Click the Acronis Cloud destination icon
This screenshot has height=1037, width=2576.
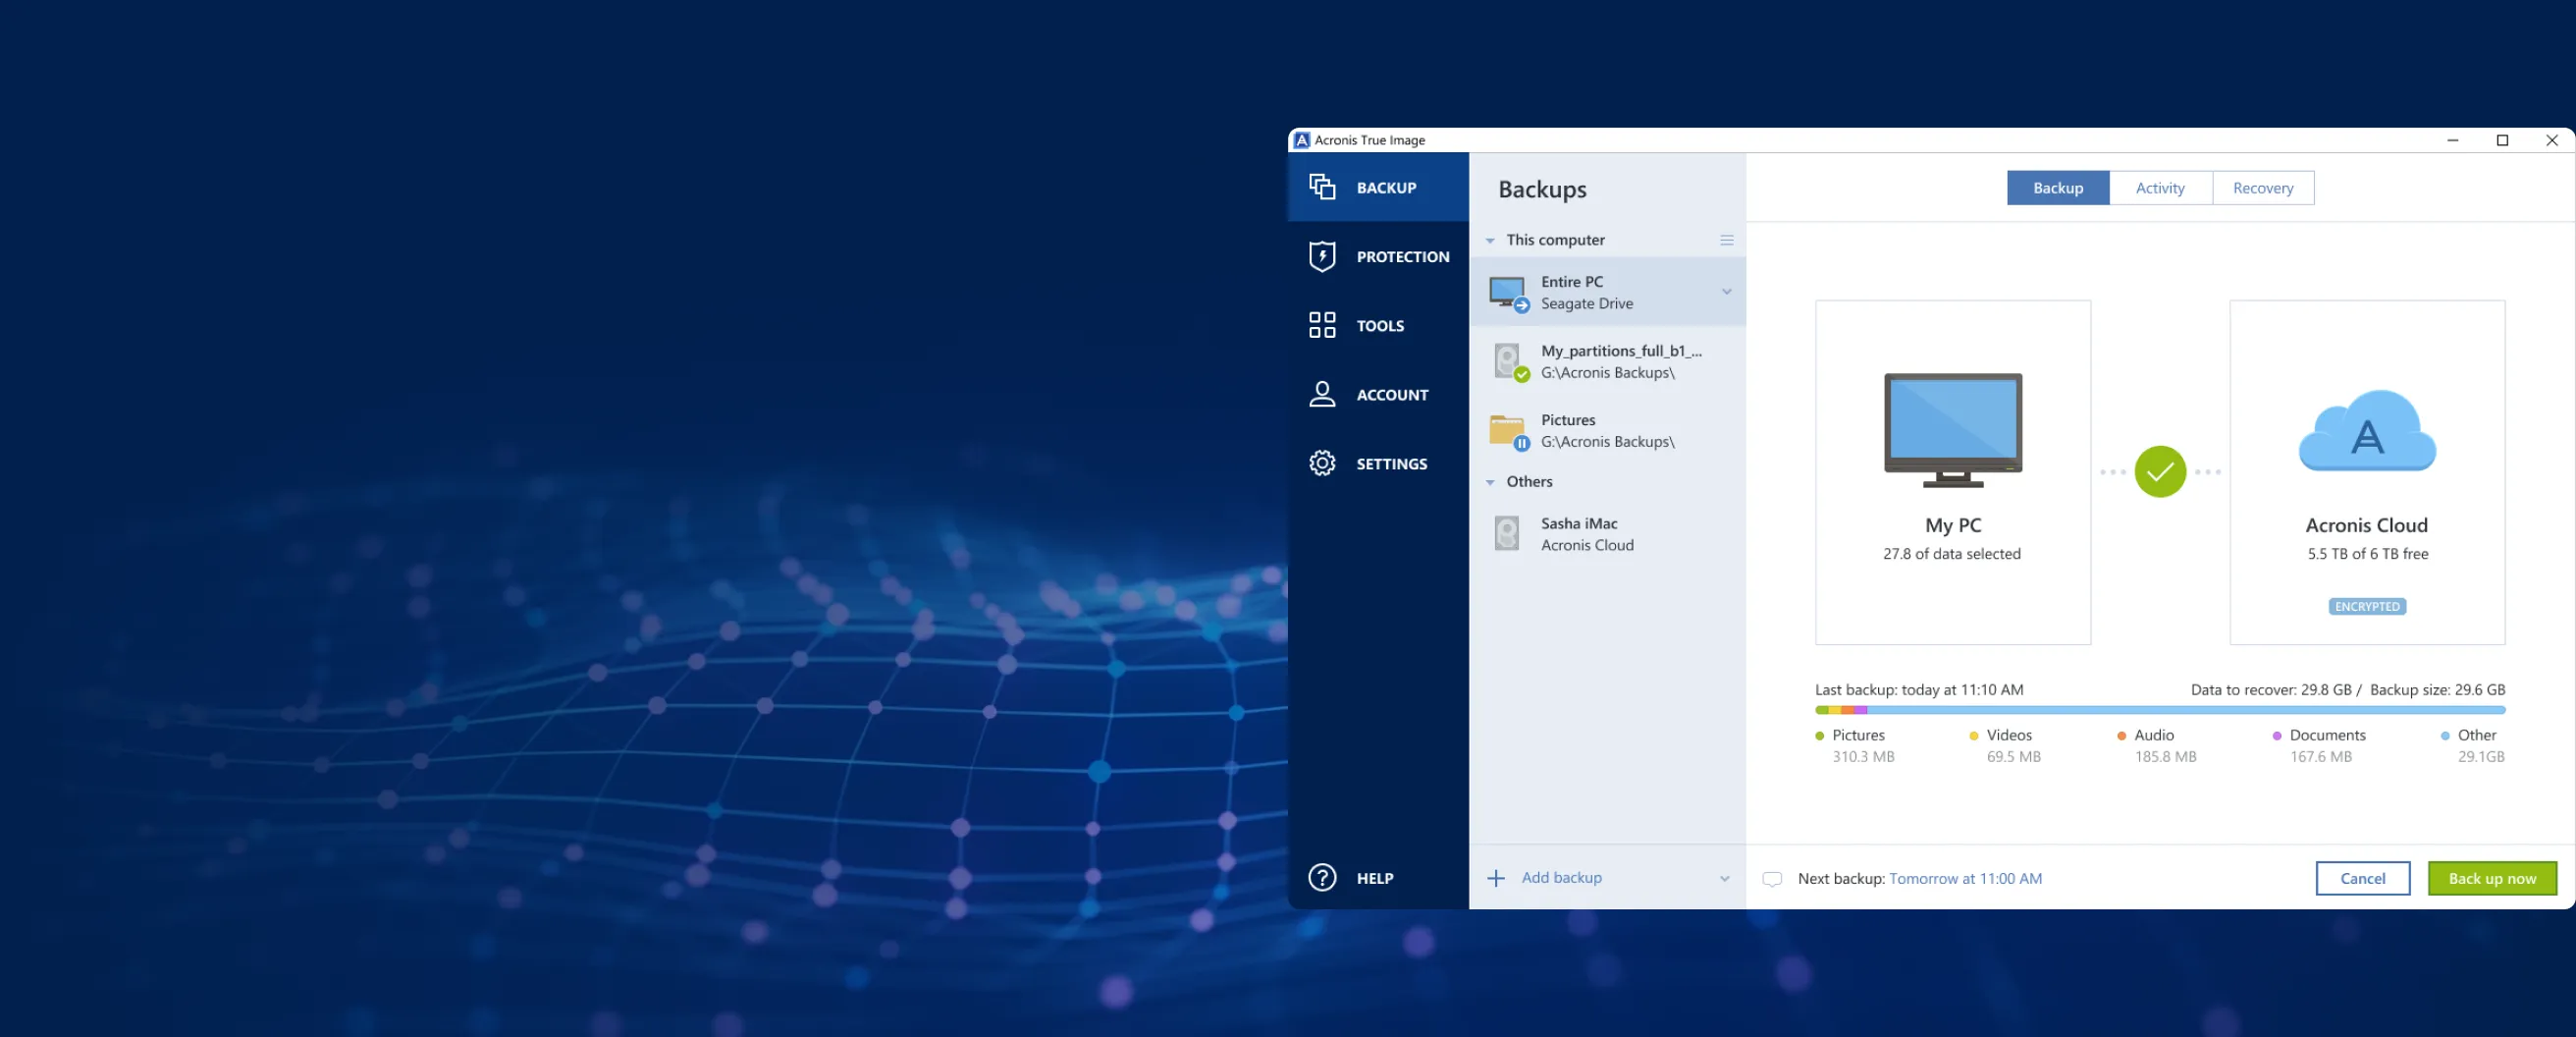[2366, 432]
